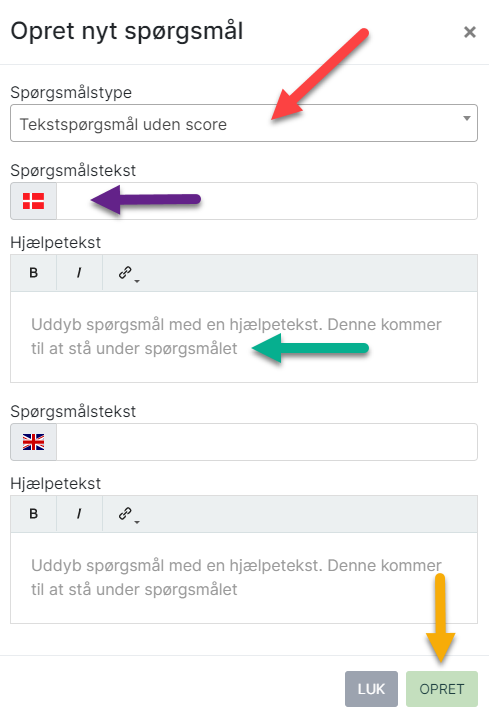Click the Bold icon in English Hjælpetekst toolbar

coord(33,514)
